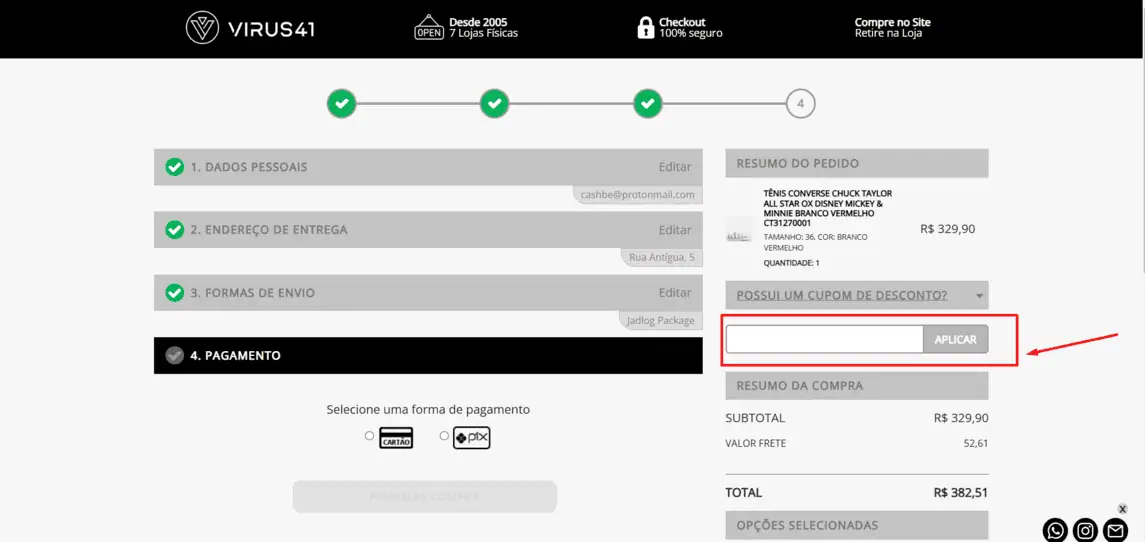Viewport: 1145px width, 542px height.
Task: Click Quantidade: 1 text
Action: pos(792,263)
